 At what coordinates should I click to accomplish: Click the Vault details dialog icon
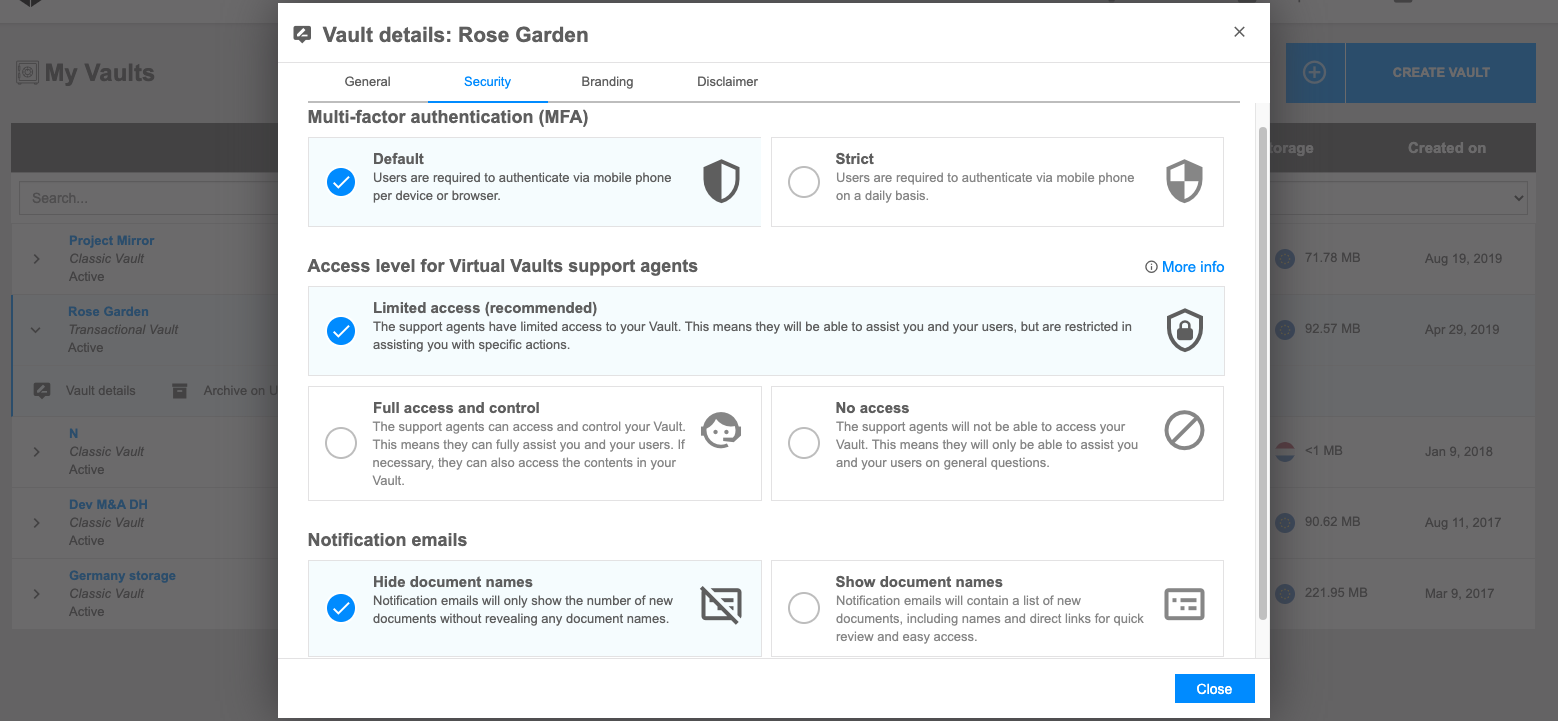(x=302, y=34)
